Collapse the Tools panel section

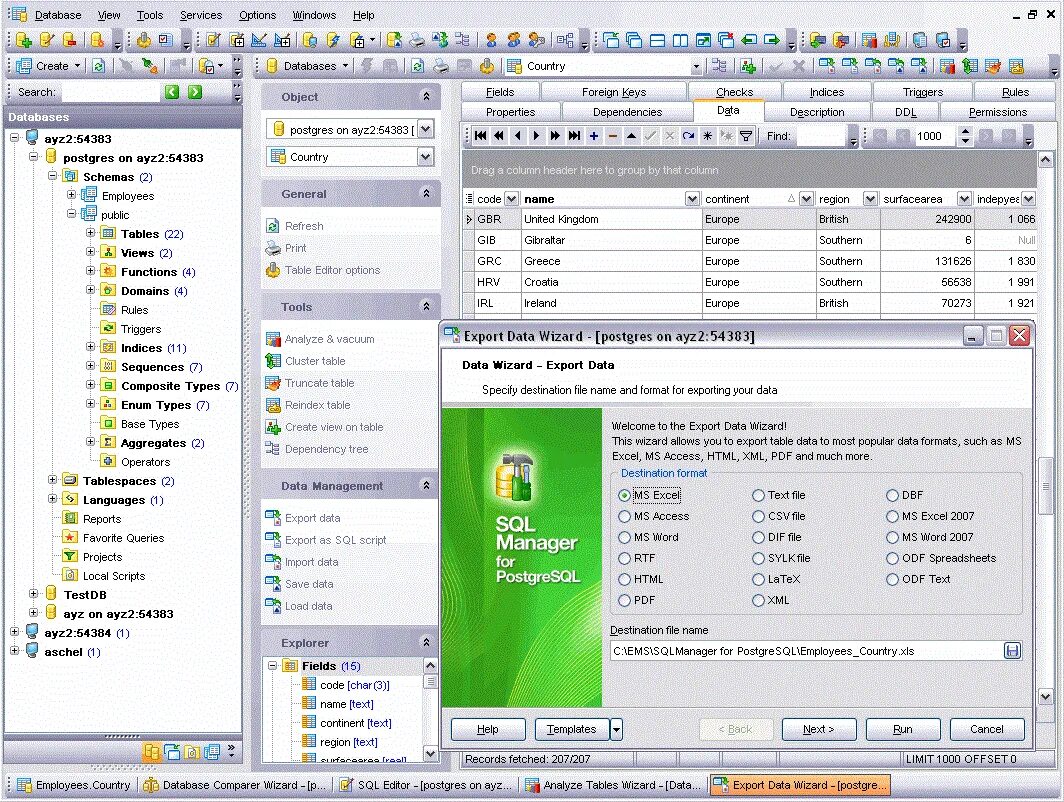(426, 307)
